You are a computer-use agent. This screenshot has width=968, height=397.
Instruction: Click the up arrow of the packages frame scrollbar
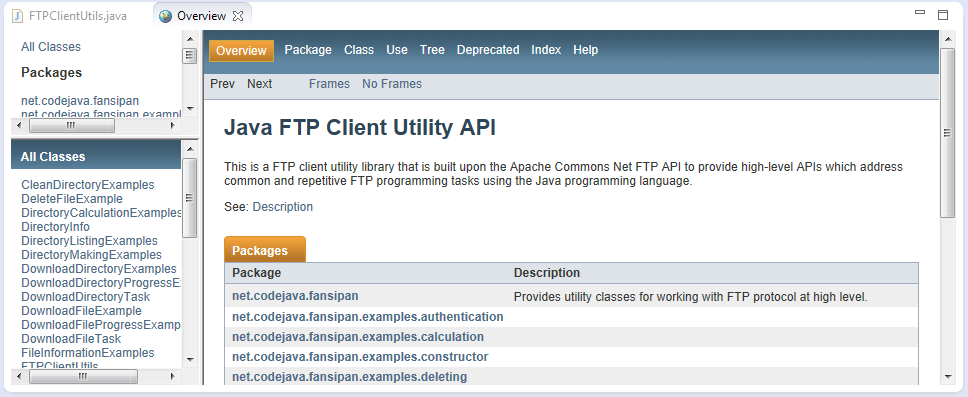click(190, 38)
